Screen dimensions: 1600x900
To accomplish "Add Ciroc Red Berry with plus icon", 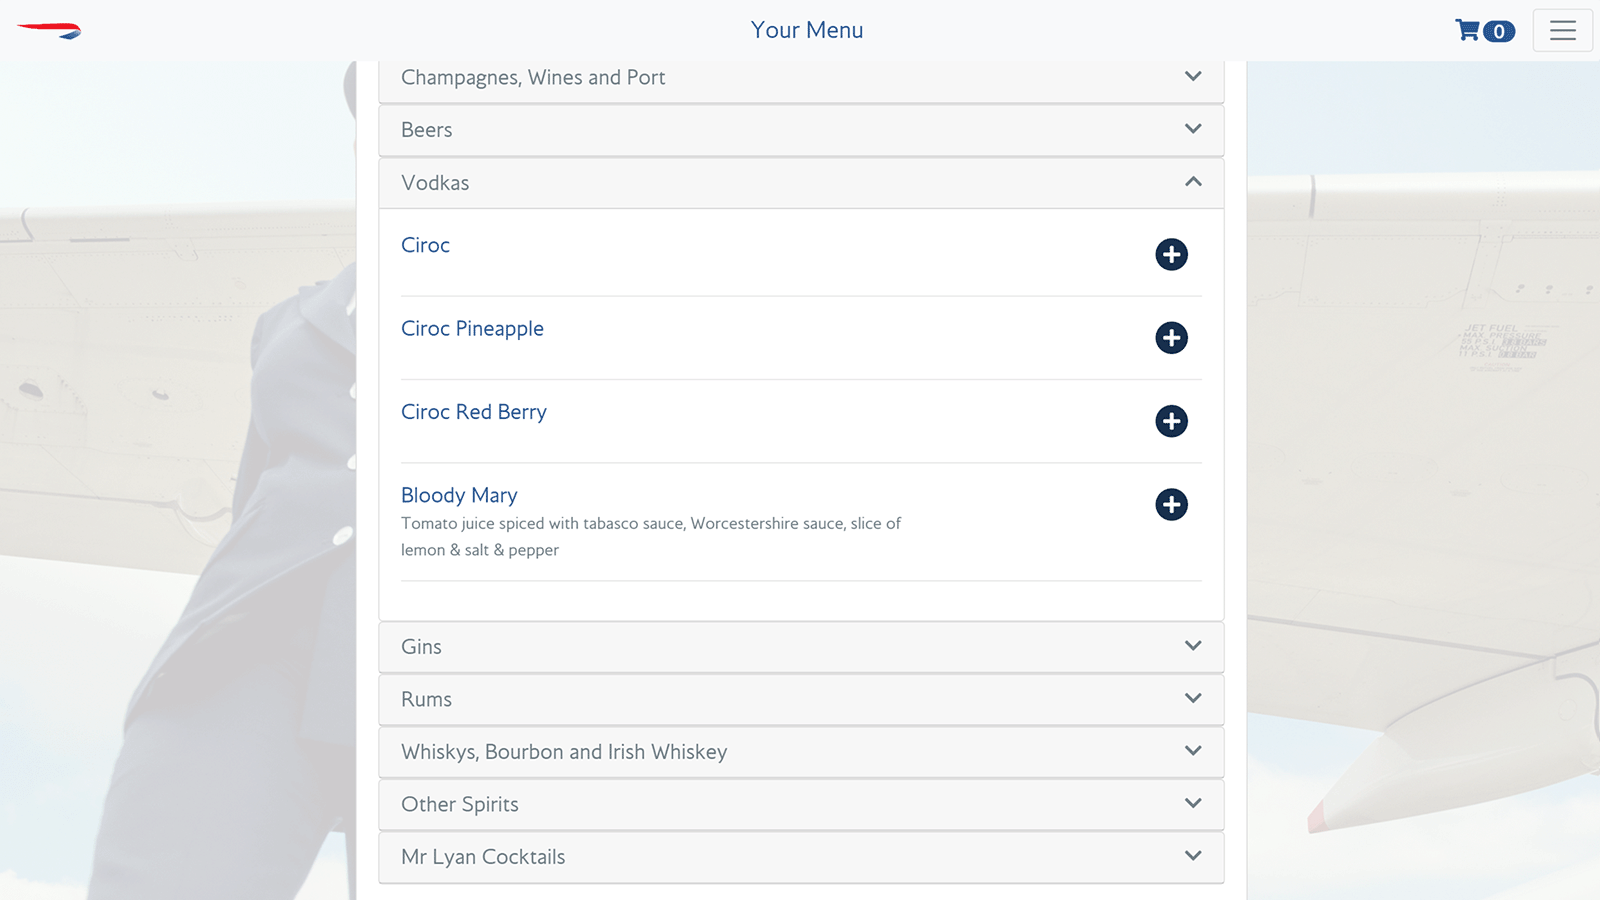I will click(1171, 421).
